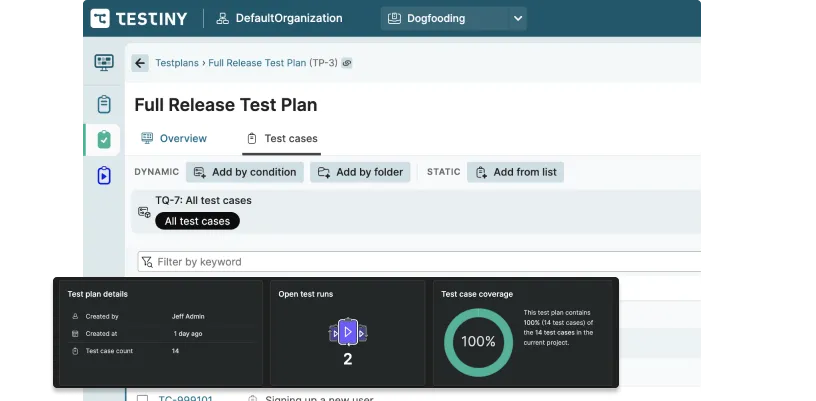816x401 pixels.
Task: Click the open test runs play icon
Action: 347,331
